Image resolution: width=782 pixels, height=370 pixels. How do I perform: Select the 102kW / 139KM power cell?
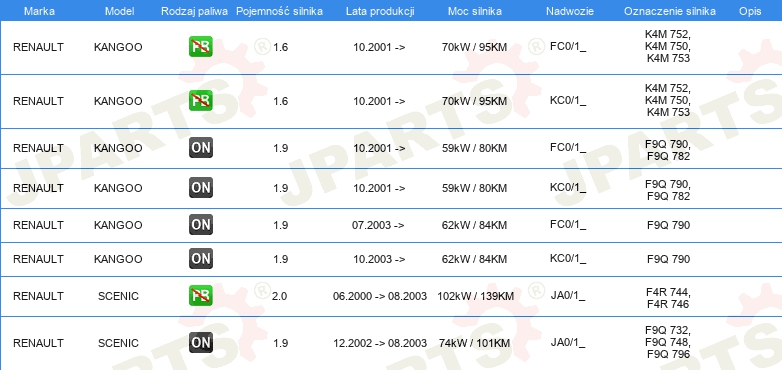point(475,296)
